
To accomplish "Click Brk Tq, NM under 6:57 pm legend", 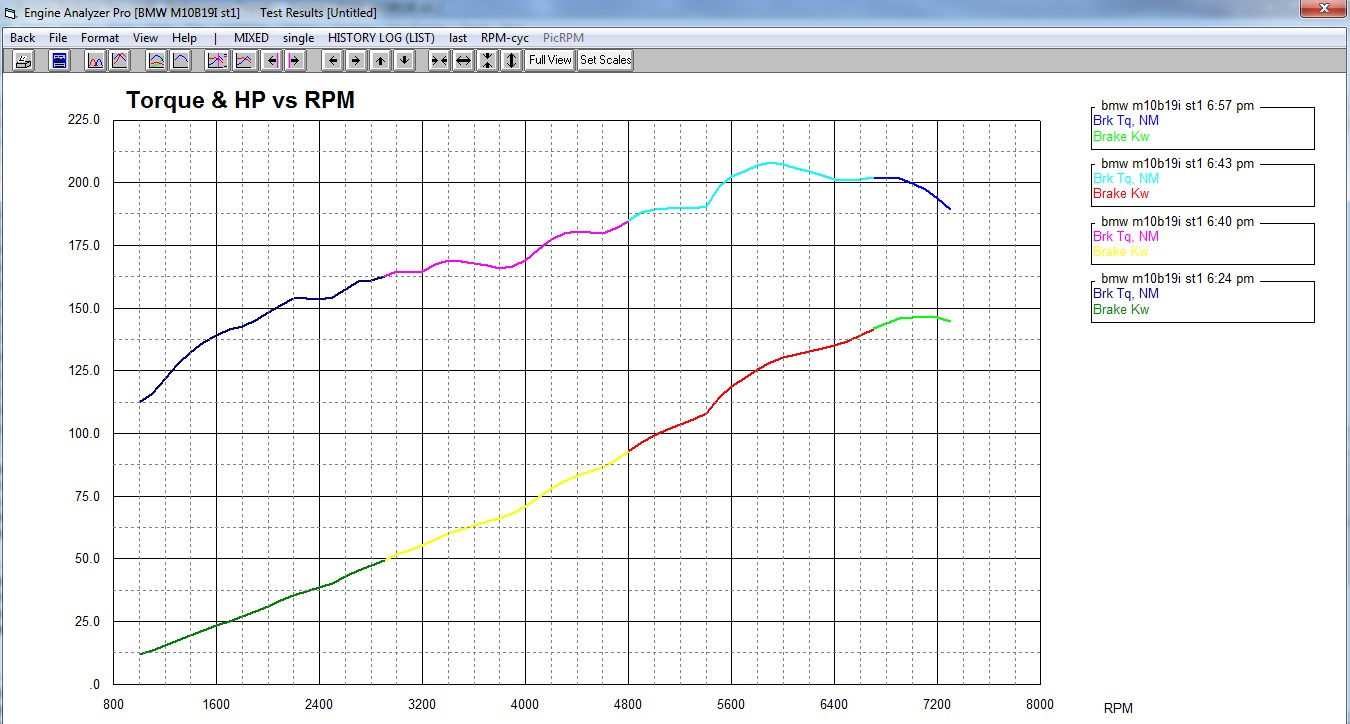I will (x=1126, y=121).
